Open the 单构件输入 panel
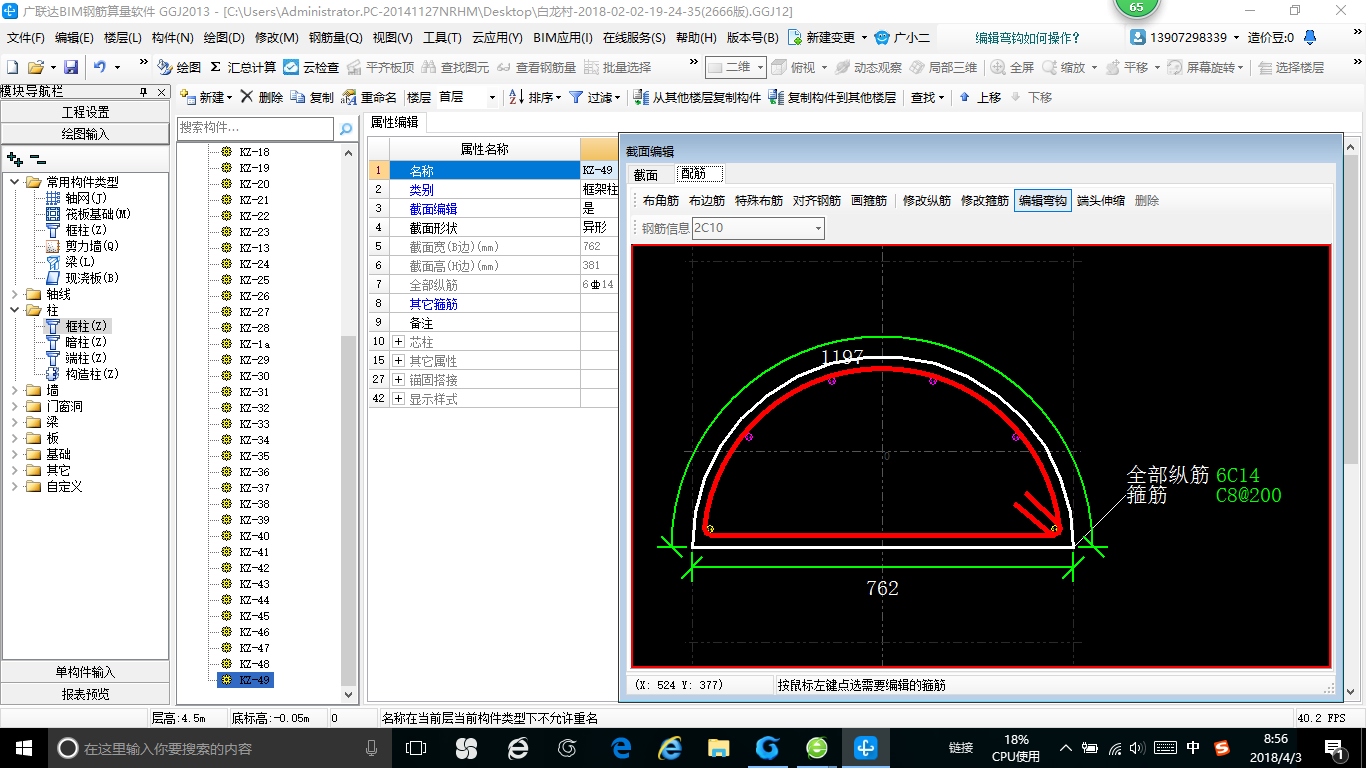 pyautogui.click(x=85, y=672)
